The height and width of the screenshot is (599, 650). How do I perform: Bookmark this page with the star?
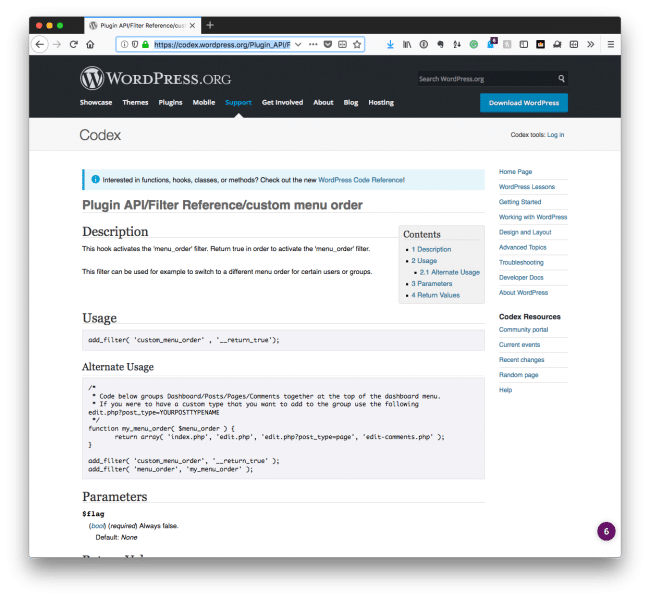tap(357, 44)
